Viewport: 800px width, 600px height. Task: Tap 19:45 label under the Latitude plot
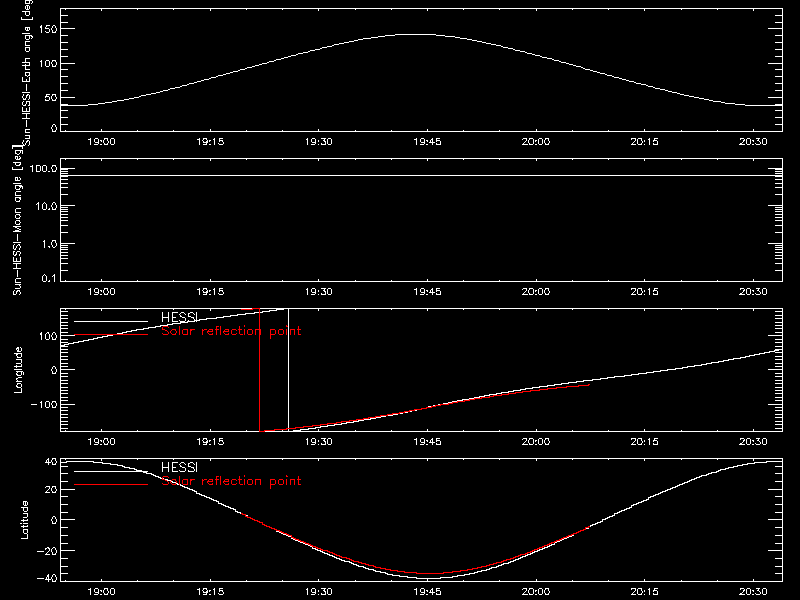[x=427, y=592]
